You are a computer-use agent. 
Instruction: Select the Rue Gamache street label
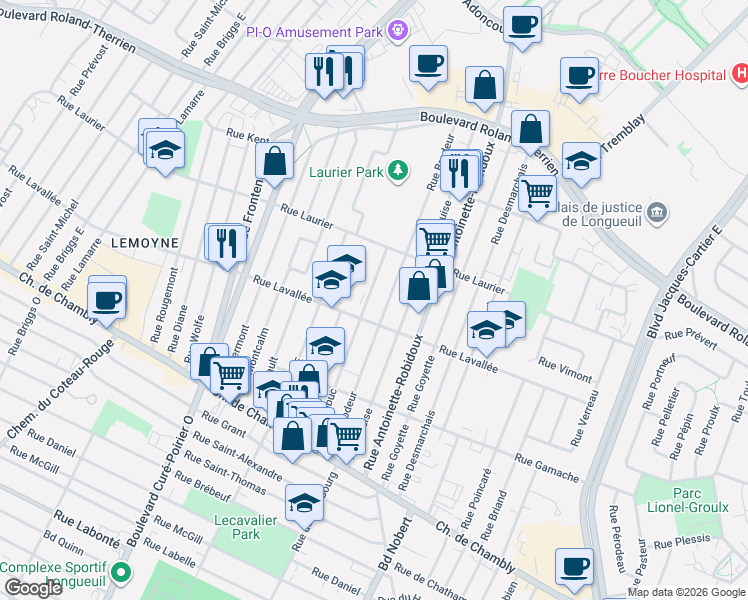coord(547,468)
